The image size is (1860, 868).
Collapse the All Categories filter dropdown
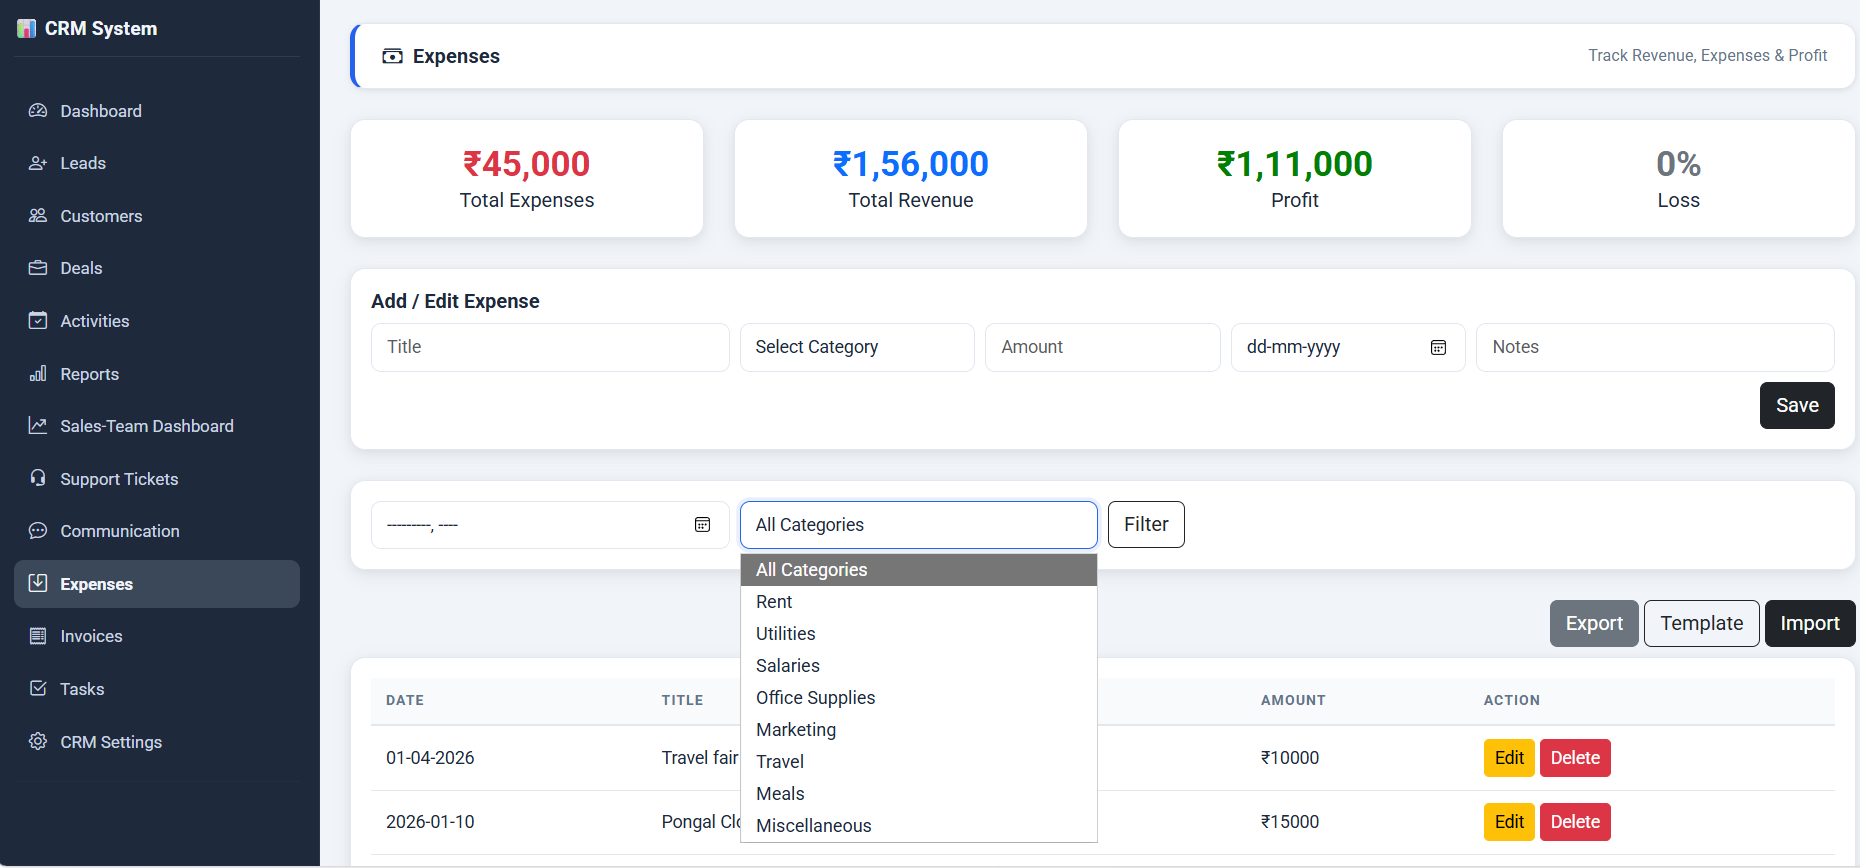(x=918, y=525)
